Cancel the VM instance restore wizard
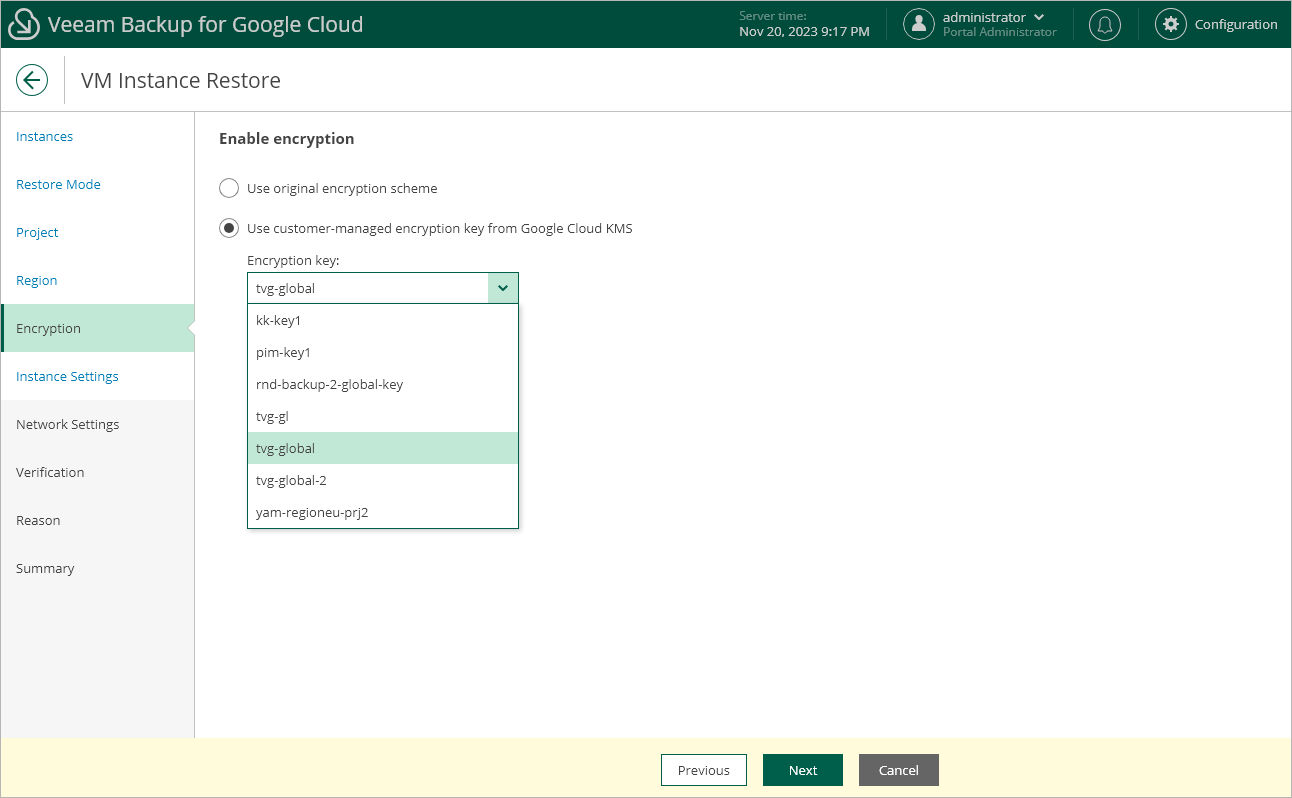Image resolution: width=1292 pixels, height=798 pixels. pos(899,770)
